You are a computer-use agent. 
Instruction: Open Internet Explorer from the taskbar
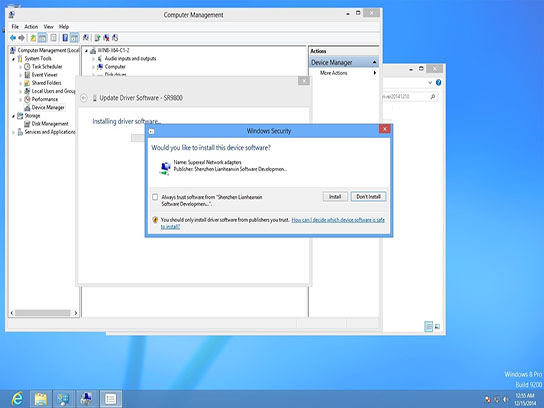pos(17,399)
